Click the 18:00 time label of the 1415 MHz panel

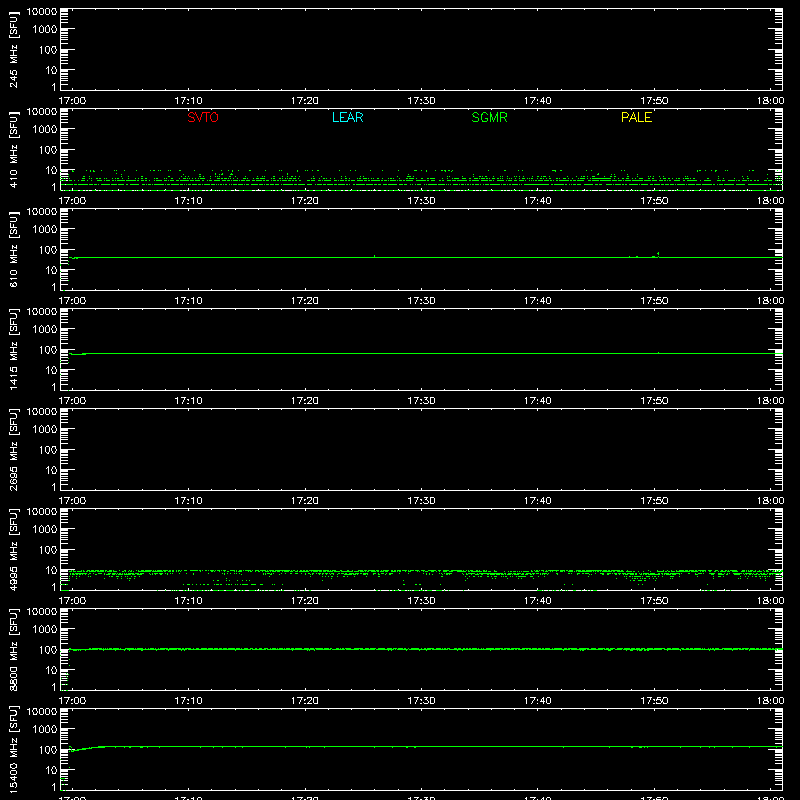770,401
